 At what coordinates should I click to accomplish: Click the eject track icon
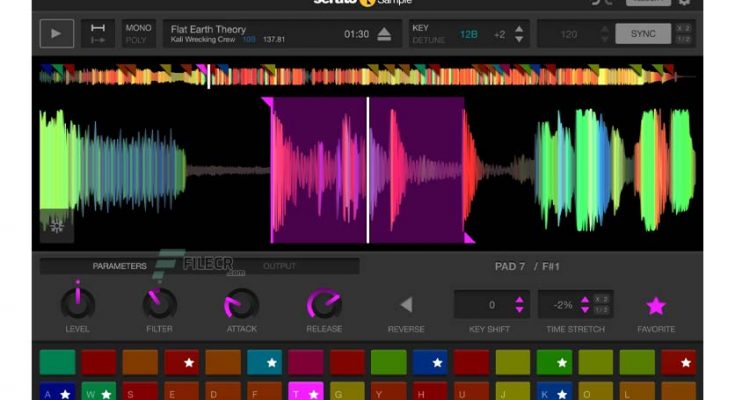[x=384, y=34]
